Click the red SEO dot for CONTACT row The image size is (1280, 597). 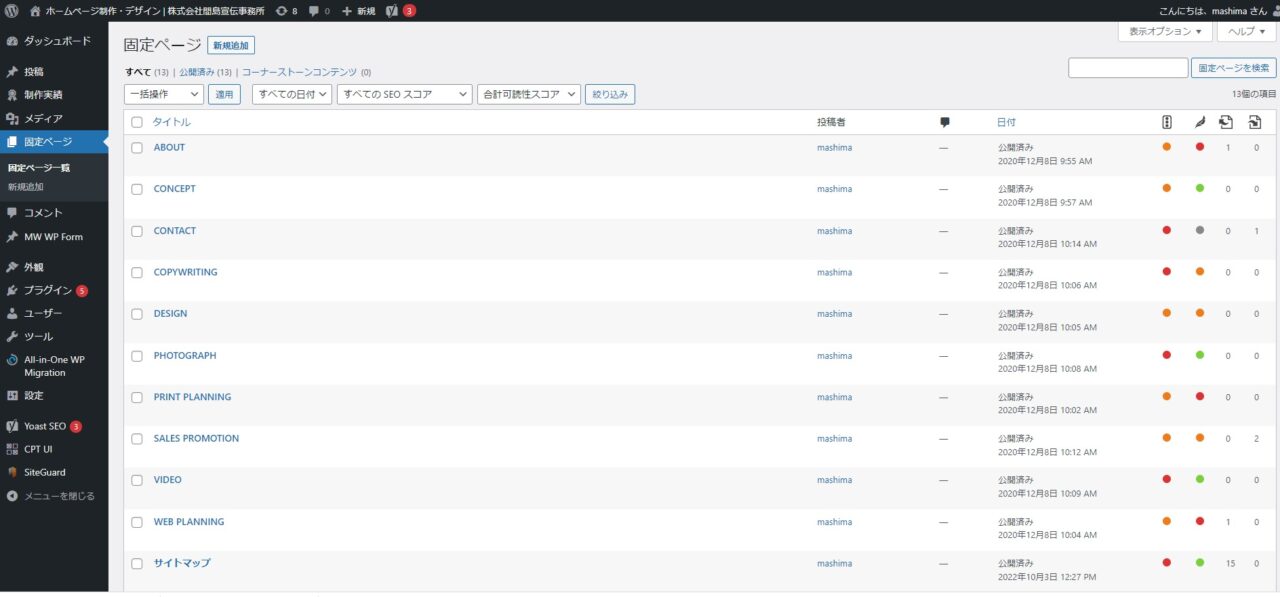click(x=1167, y=231)
